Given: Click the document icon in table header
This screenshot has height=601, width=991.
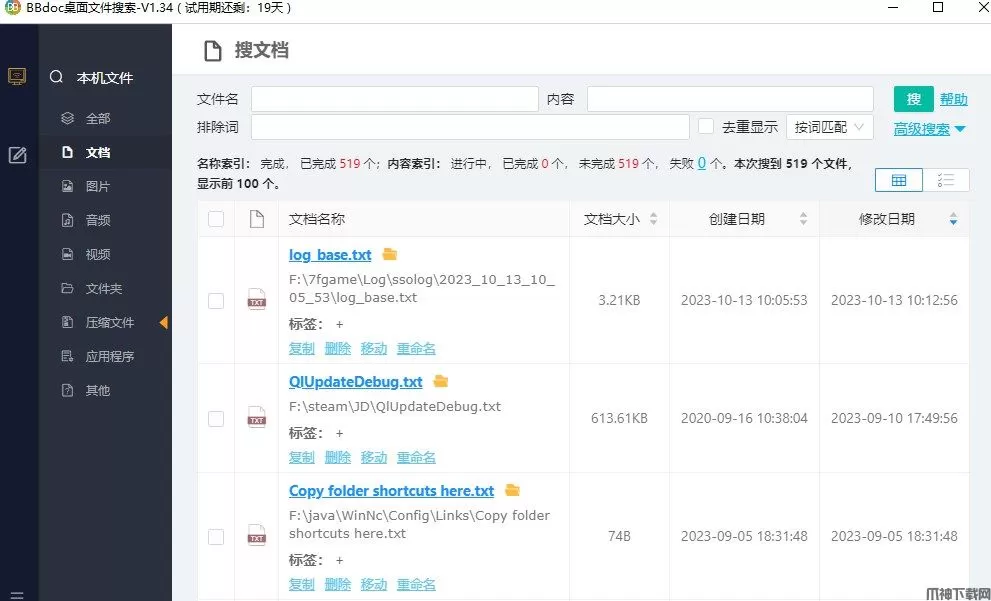Looking at the screenshot, I should click(x=257, y=219).
